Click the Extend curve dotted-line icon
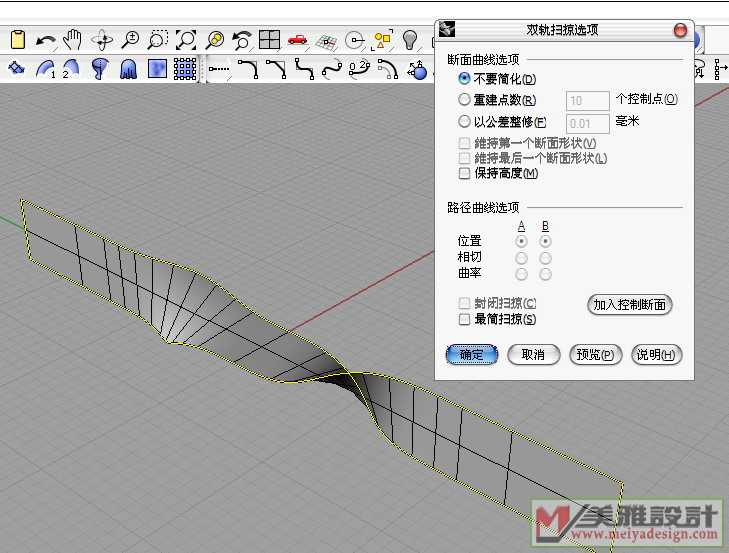Viewport: 729px width, 553px height. pos(219,69)
